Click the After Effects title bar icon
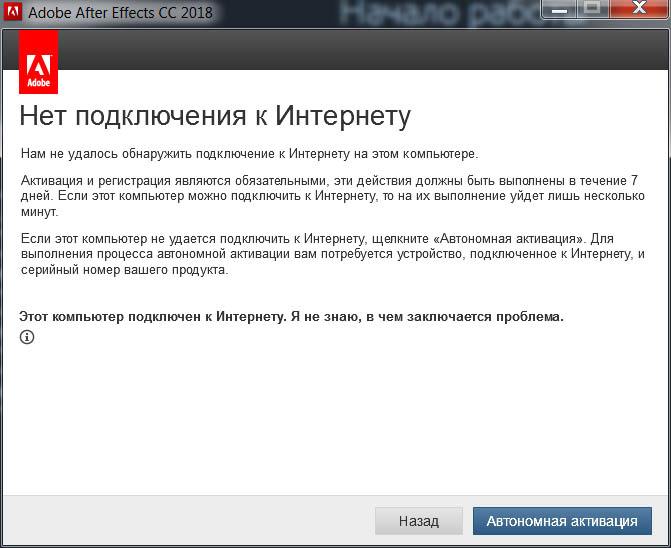Screen dimensions: 671x548 (x=12, y=12)
